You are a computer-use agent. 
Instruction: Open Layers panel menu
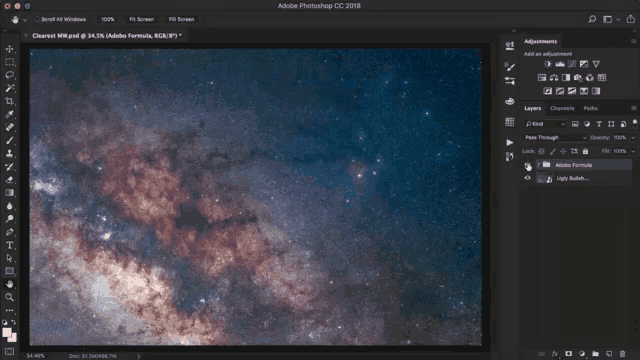click(x=633, y=108)
